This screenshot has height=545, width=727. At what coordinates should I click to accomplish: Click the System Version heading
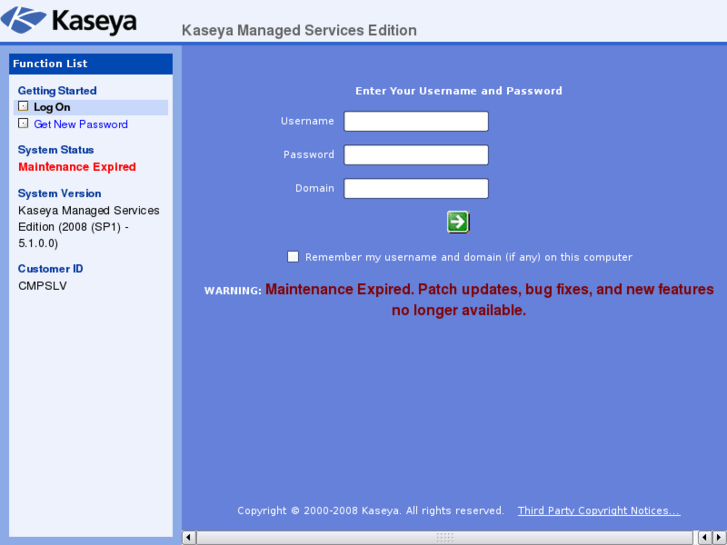click(x=59, y=193)
